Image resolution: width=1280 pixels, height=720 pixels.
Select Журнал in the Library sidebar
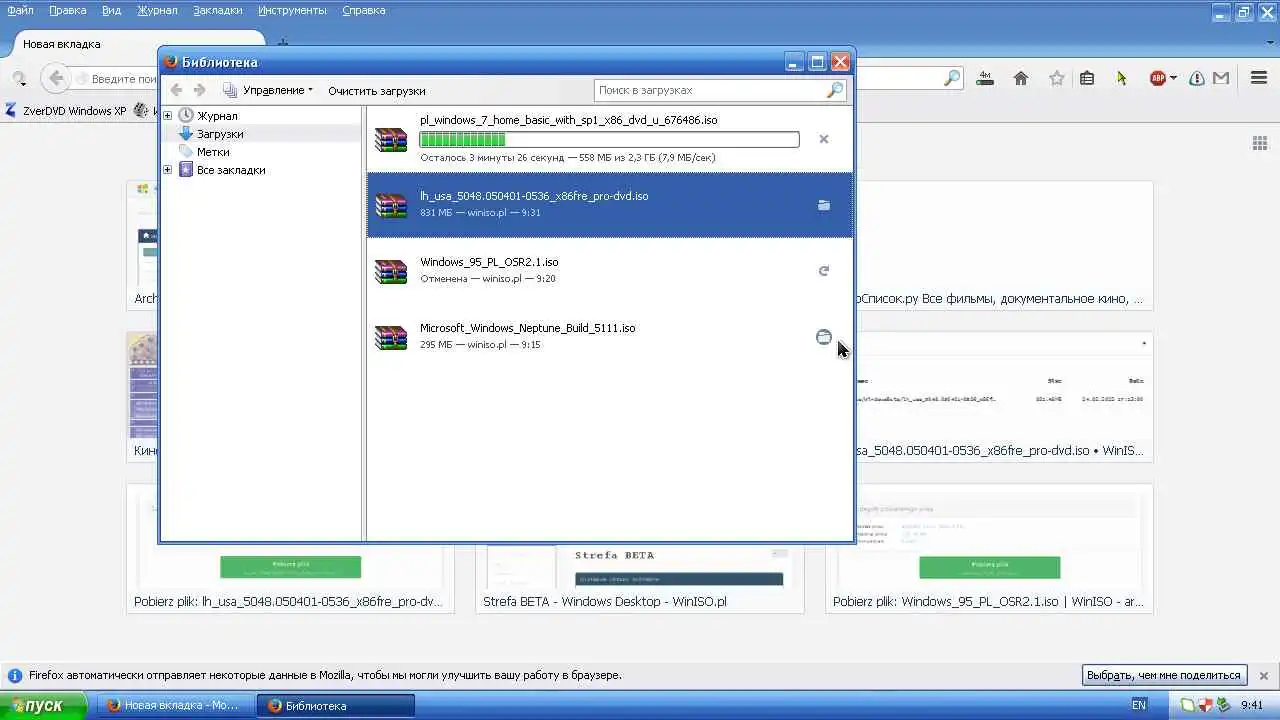(x=217, y=116)
